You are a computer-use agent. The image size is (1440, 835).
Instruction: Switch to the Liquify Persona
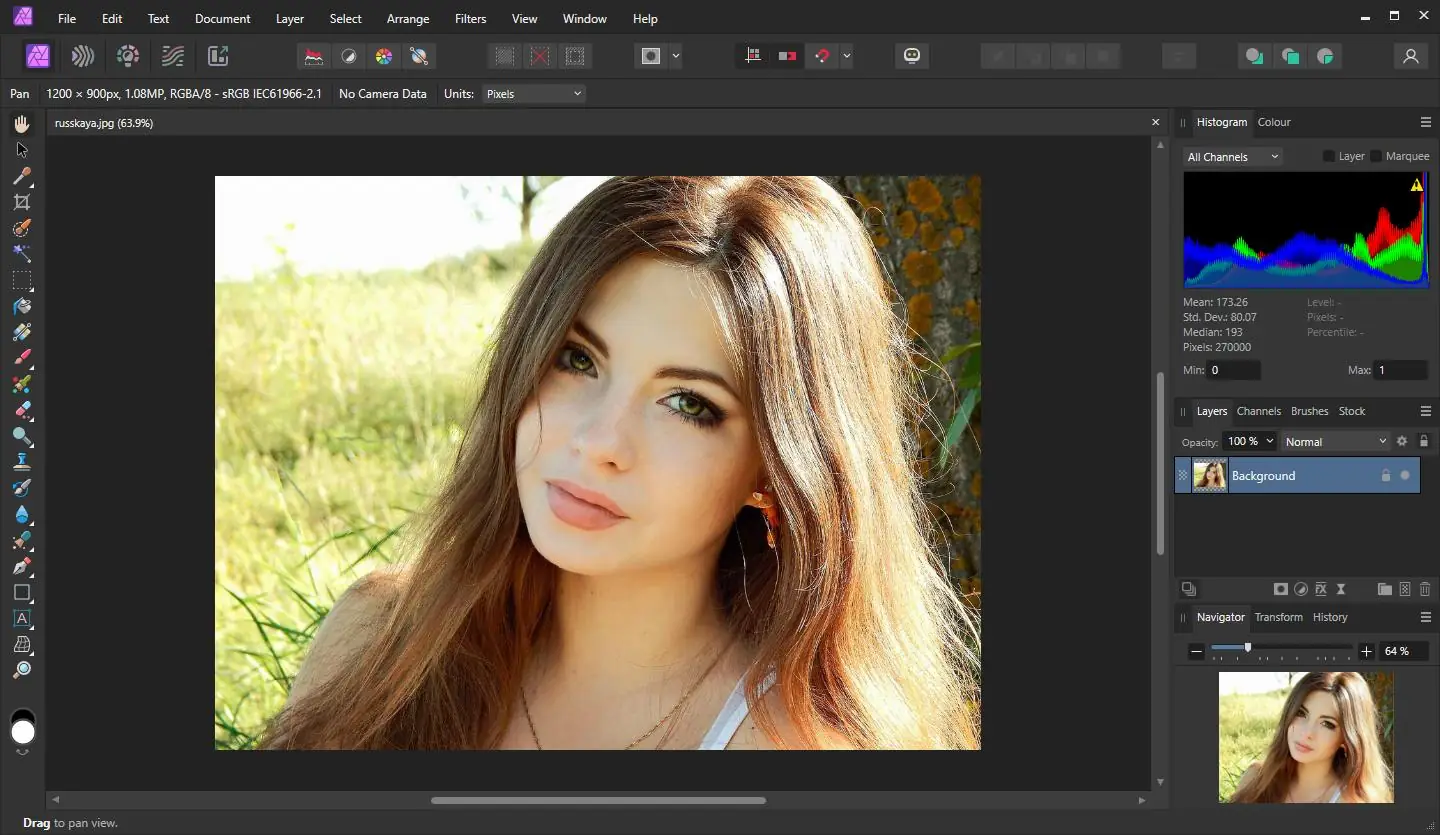pos(83,56)
